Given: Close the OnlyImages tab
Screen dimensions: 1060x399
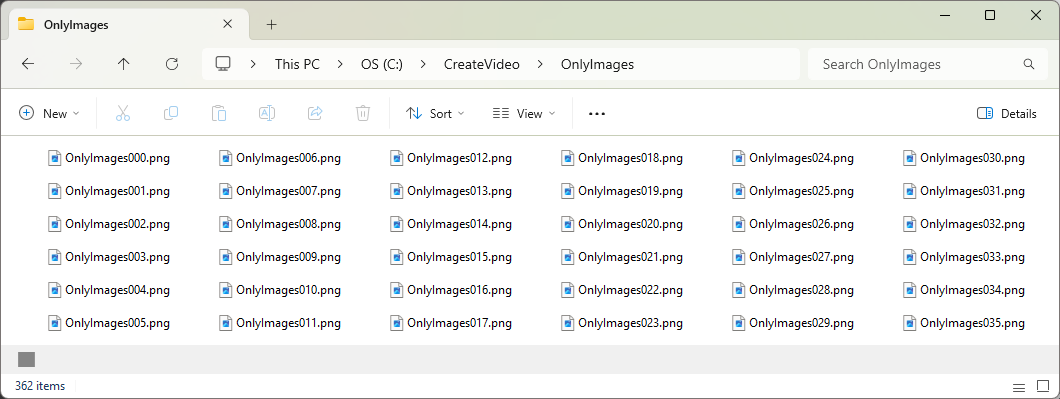Looking at the screenshot, I should click(228, 24).
